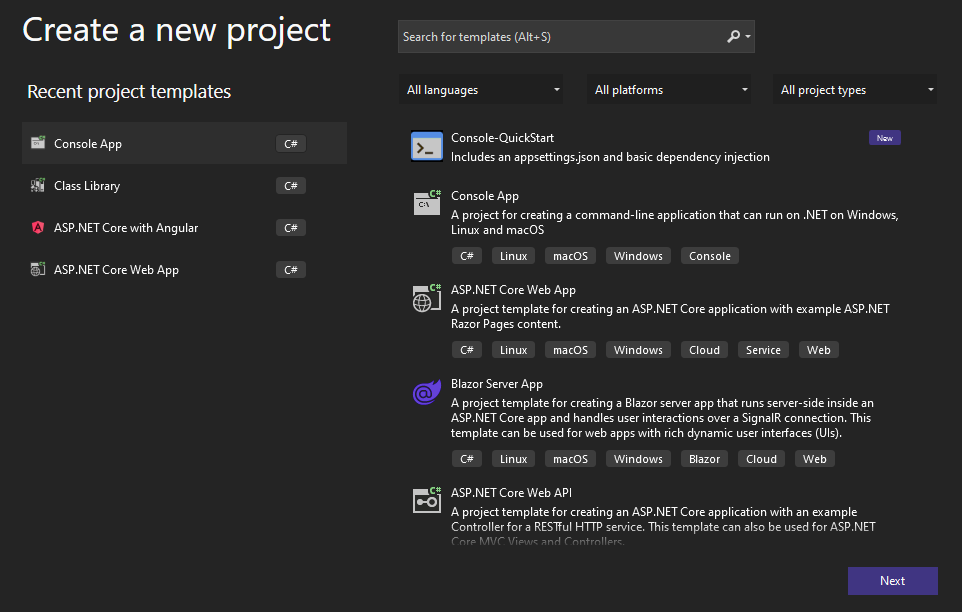Click the Console-QuickStart terminal icon

pos(427,147)
